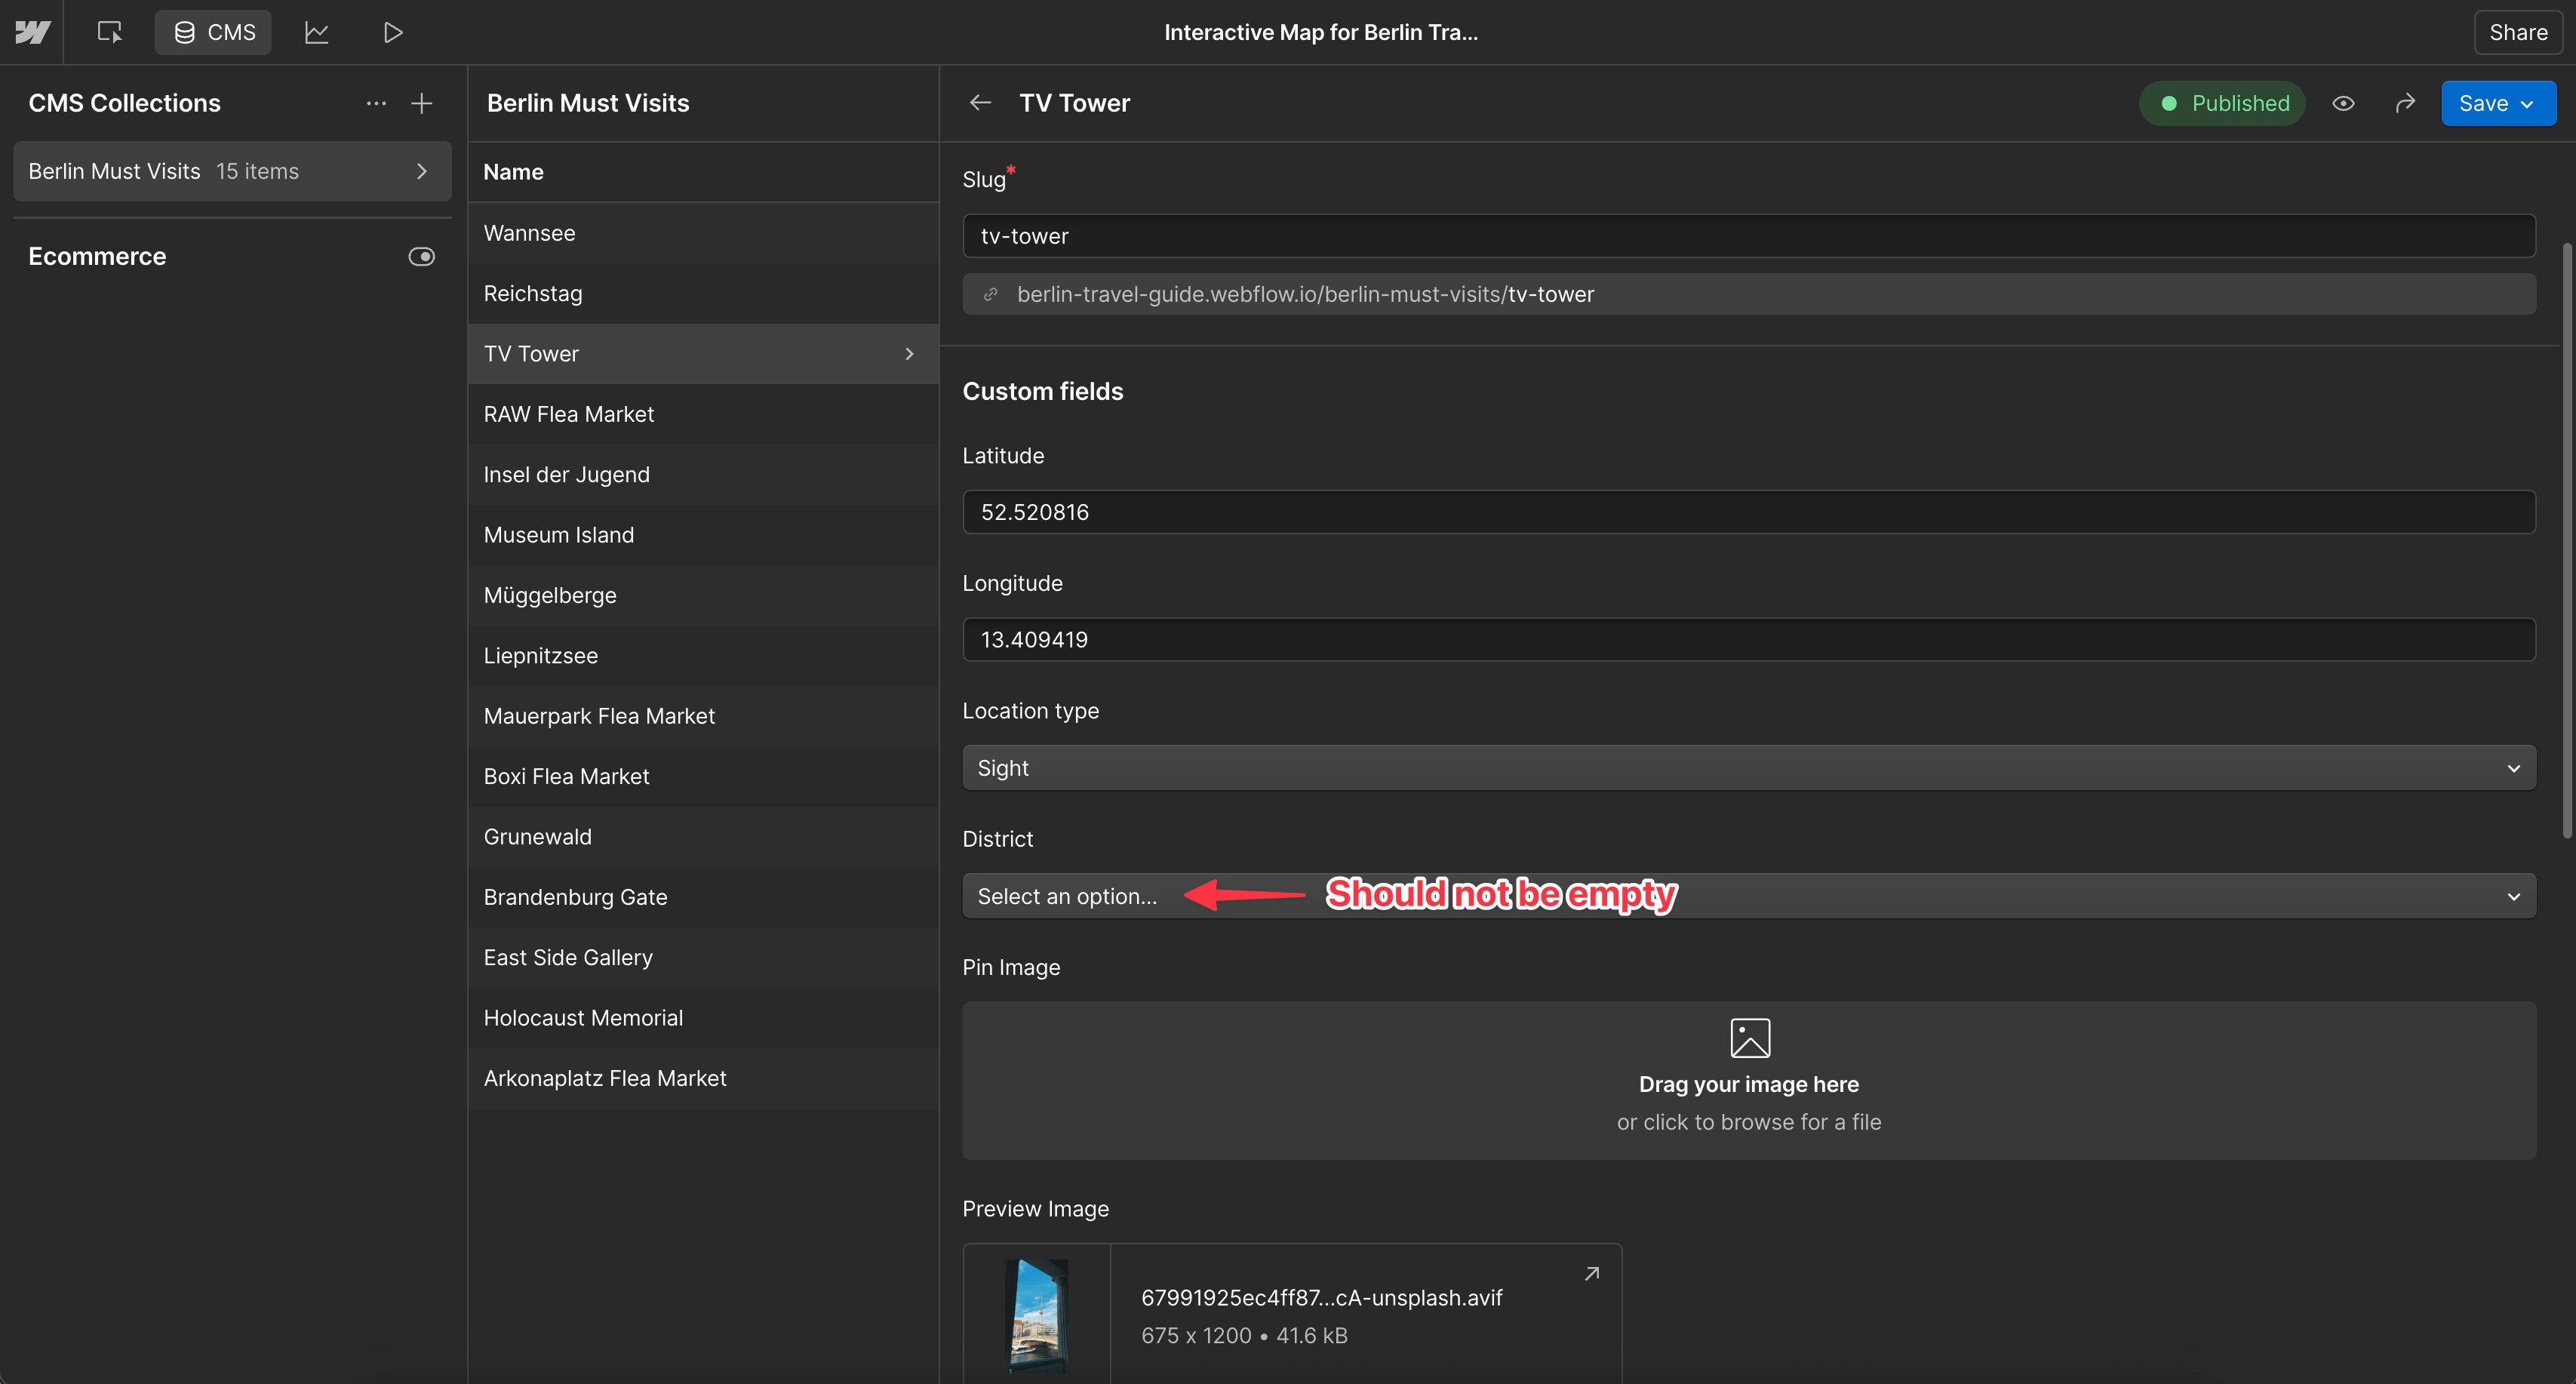Screen dimensions: 2576x1384
Task: Click the Preview Image thumbnail
Action: 1036,1314
